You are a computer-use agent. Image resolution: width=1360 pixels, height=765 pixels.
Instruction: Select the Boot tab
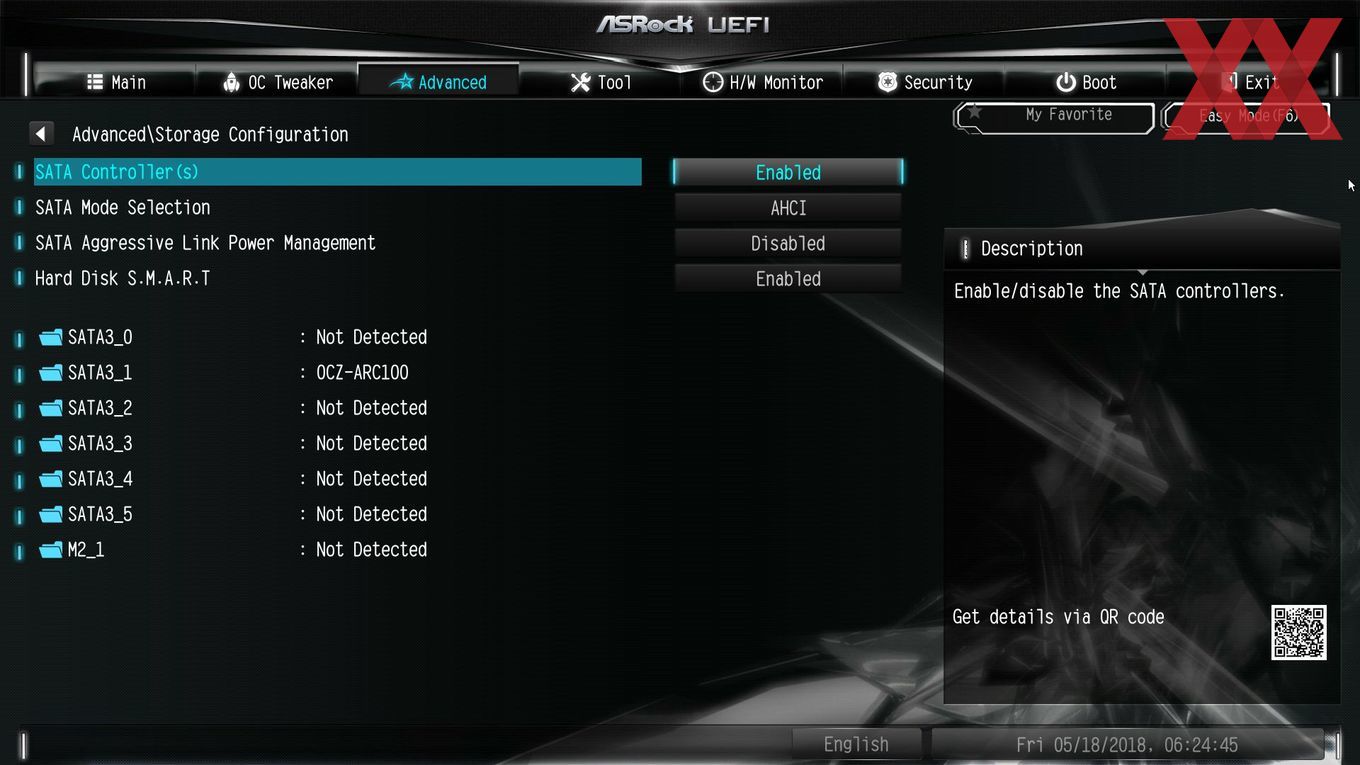[x=1086, y=82]
